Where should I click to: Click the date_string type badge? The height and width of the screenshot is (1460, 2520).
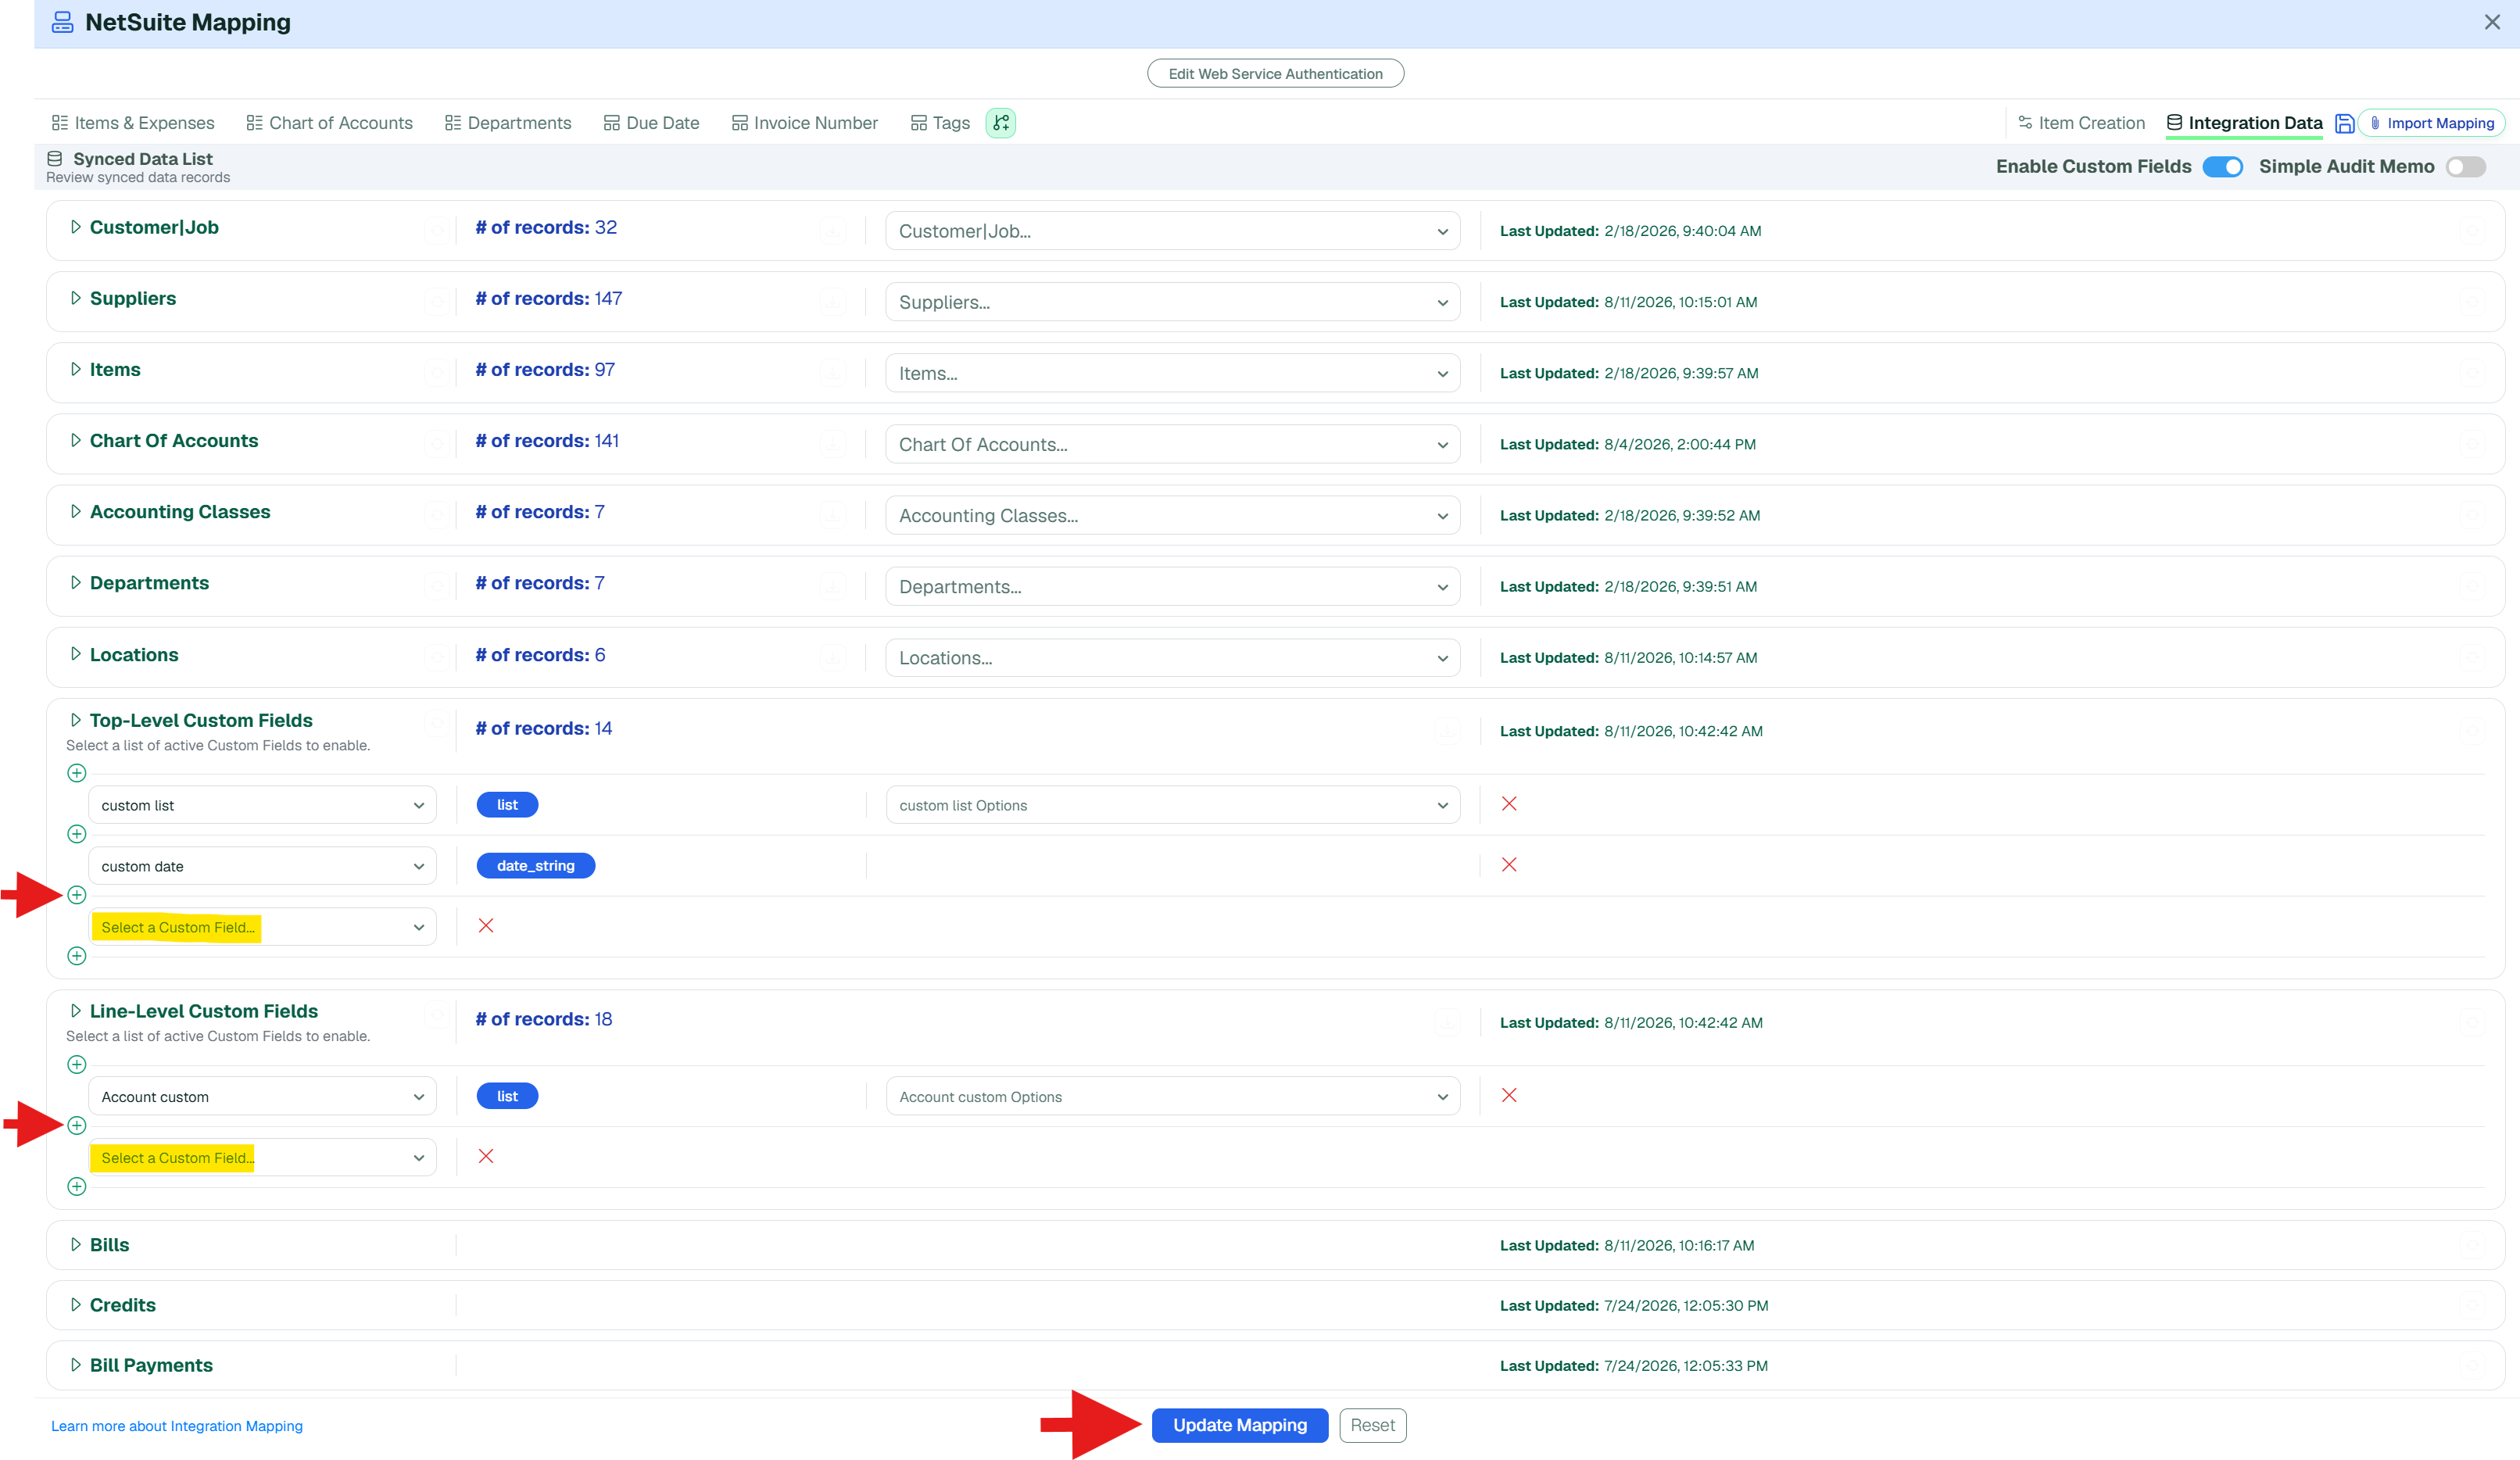[x=535, y=865]
